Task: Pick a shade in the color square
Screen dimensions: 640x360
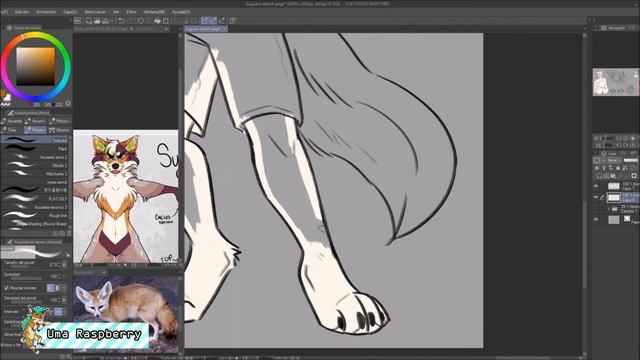Action: [x=36, y=66]
